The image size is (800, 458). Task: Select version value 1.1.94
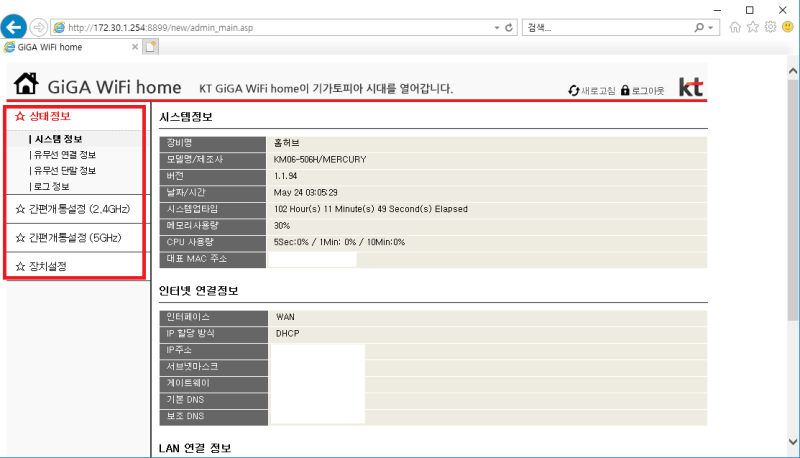coord(285,176)
